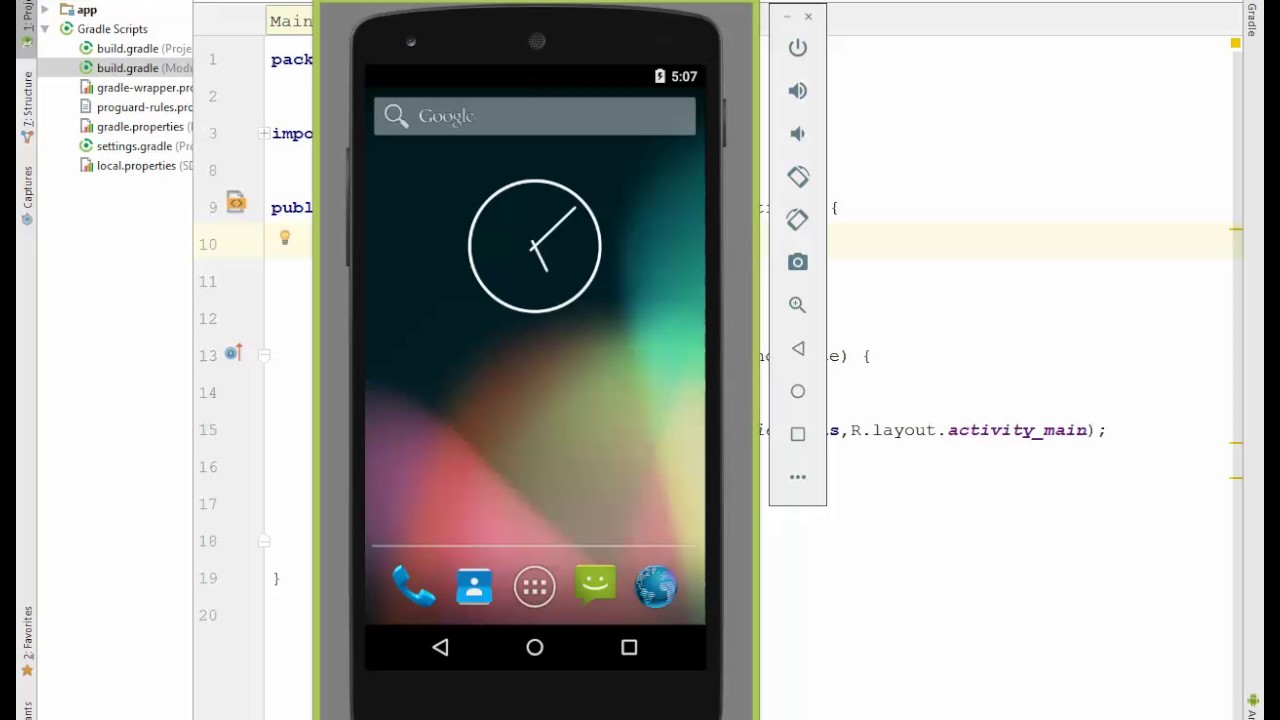Open the app drawer launcher icon
Viewport: 1280px width, 720px height.
tap(535, 587)
